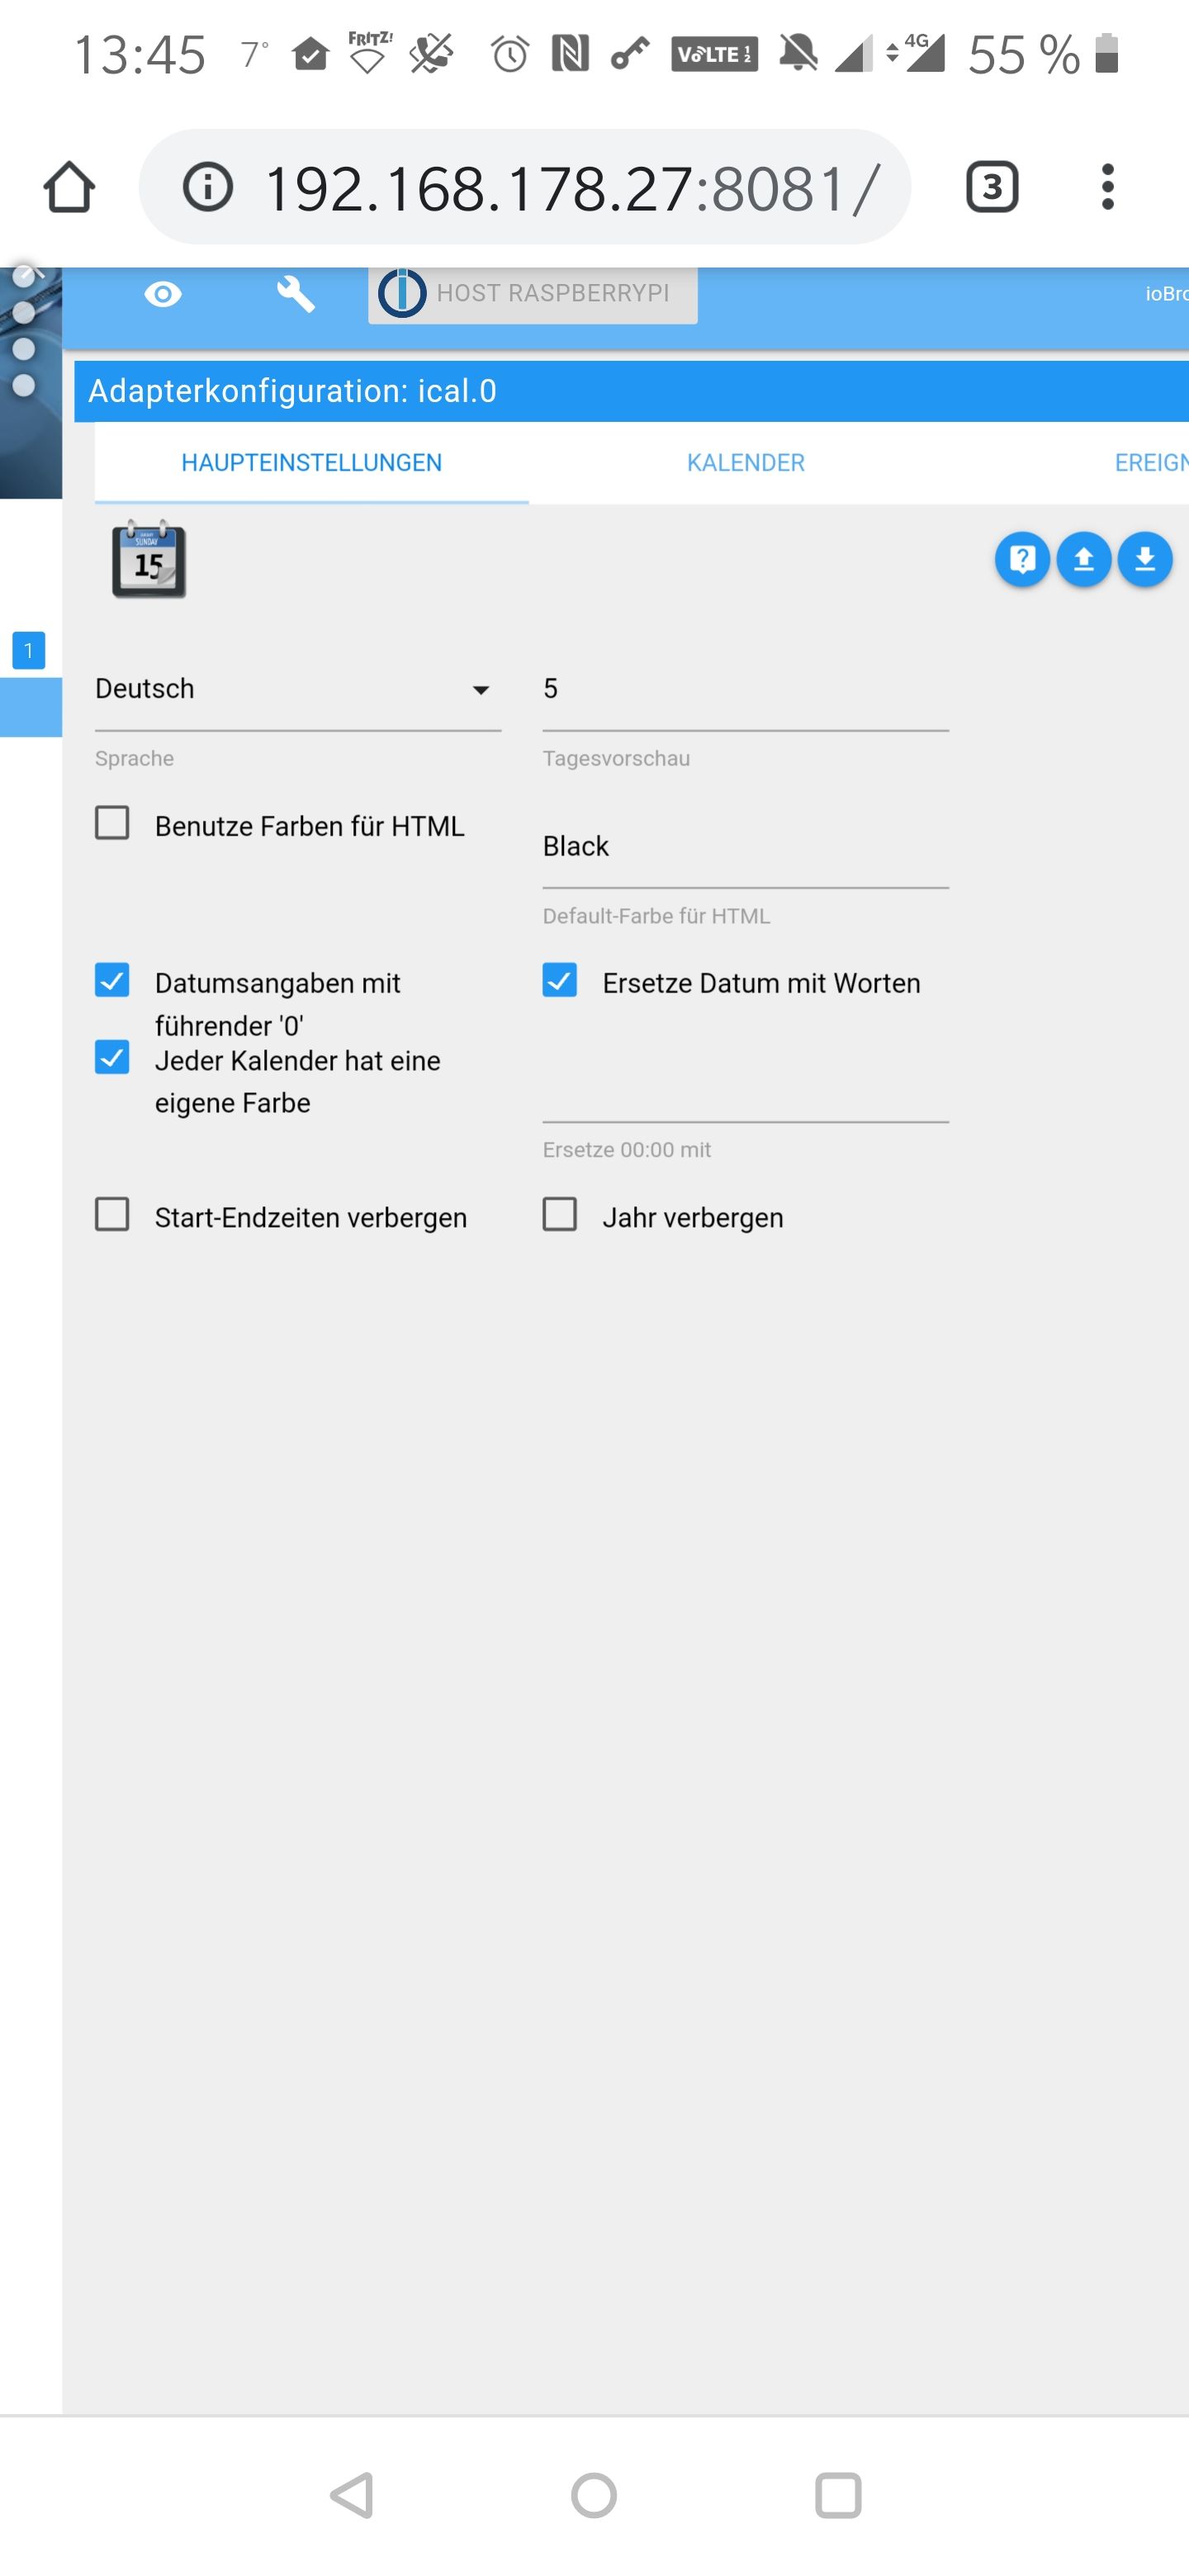Click the Tagesvorschau number field
Viewport: 1189px width, 2576px height.
pos(745,689)
